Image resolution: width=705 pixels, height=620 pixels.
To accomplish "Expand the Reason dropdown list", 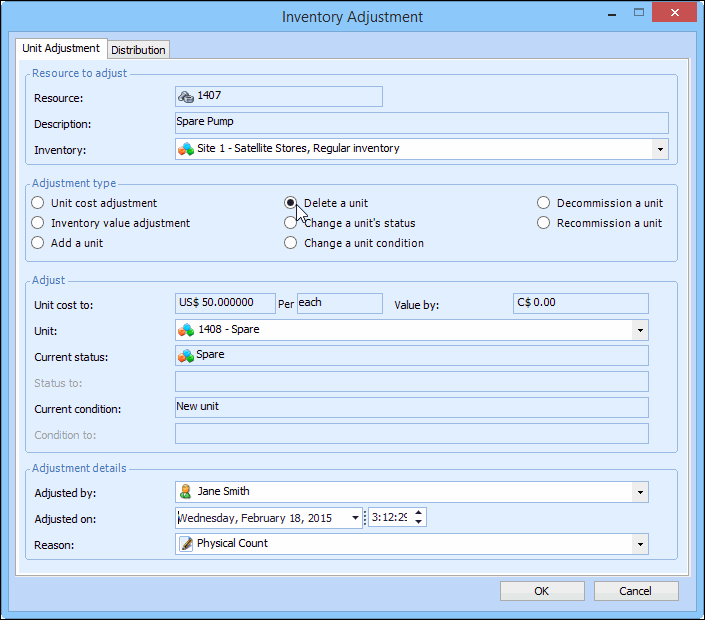I will tap(639, 544).
